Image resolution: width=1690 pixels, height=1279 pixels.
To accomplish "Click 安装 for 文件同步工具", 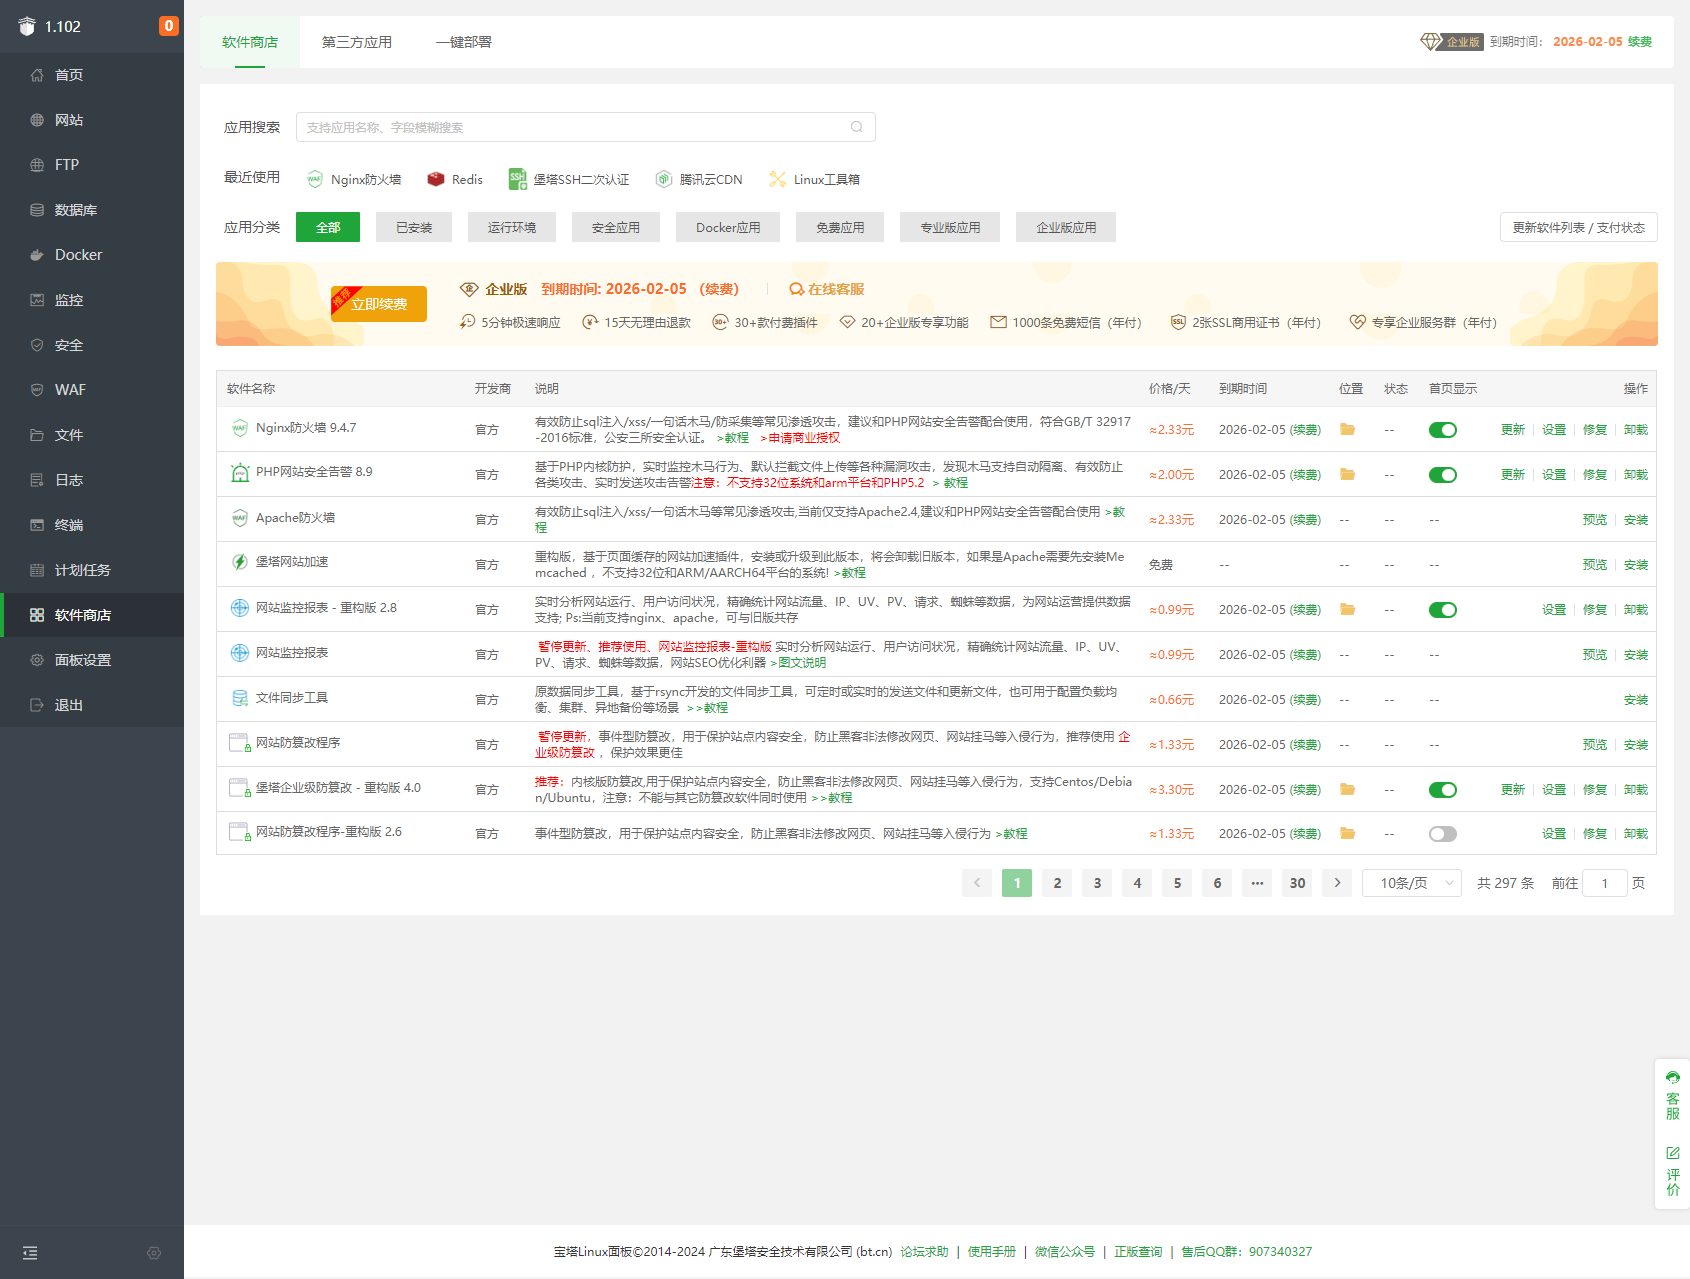I will point(1636,700).
